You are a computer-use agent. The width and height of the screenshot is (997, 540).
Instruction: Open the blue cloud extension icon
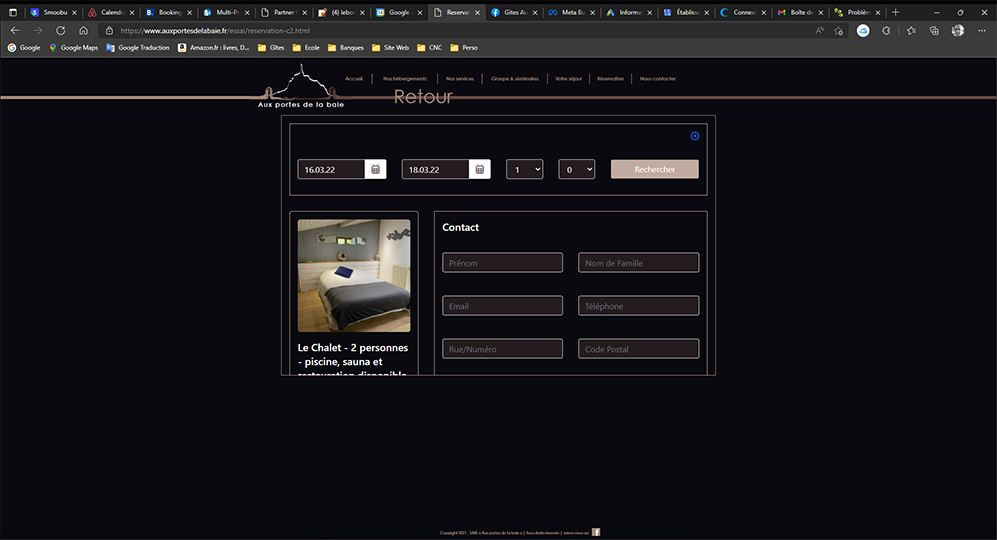pyautogui.click(x=863, y=31)
